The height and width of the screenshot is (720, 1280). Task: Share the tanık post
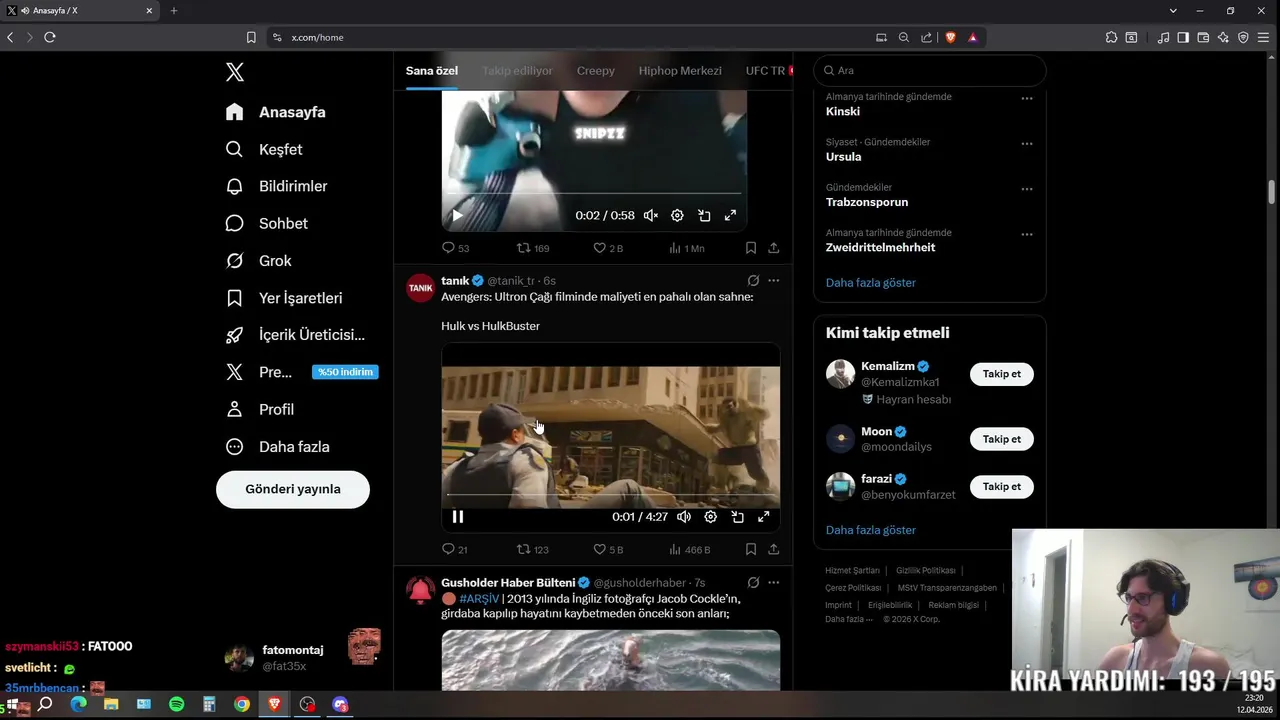(773, 549)
